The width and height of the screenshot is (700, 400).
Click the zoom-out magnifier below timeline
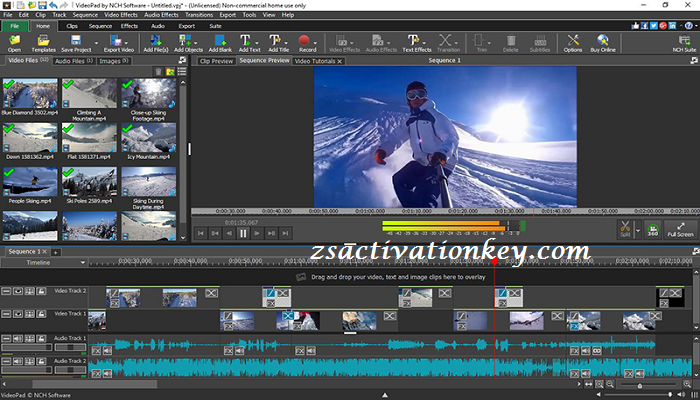pos(610,384)
